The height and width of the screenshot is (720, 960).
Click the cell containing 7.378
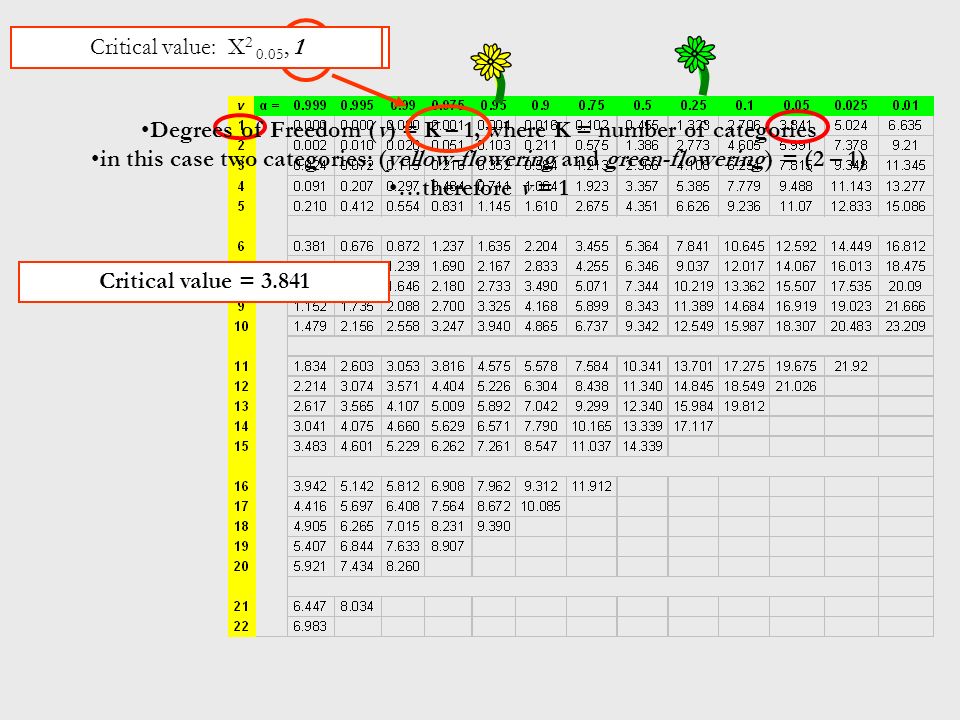point(850,146)
